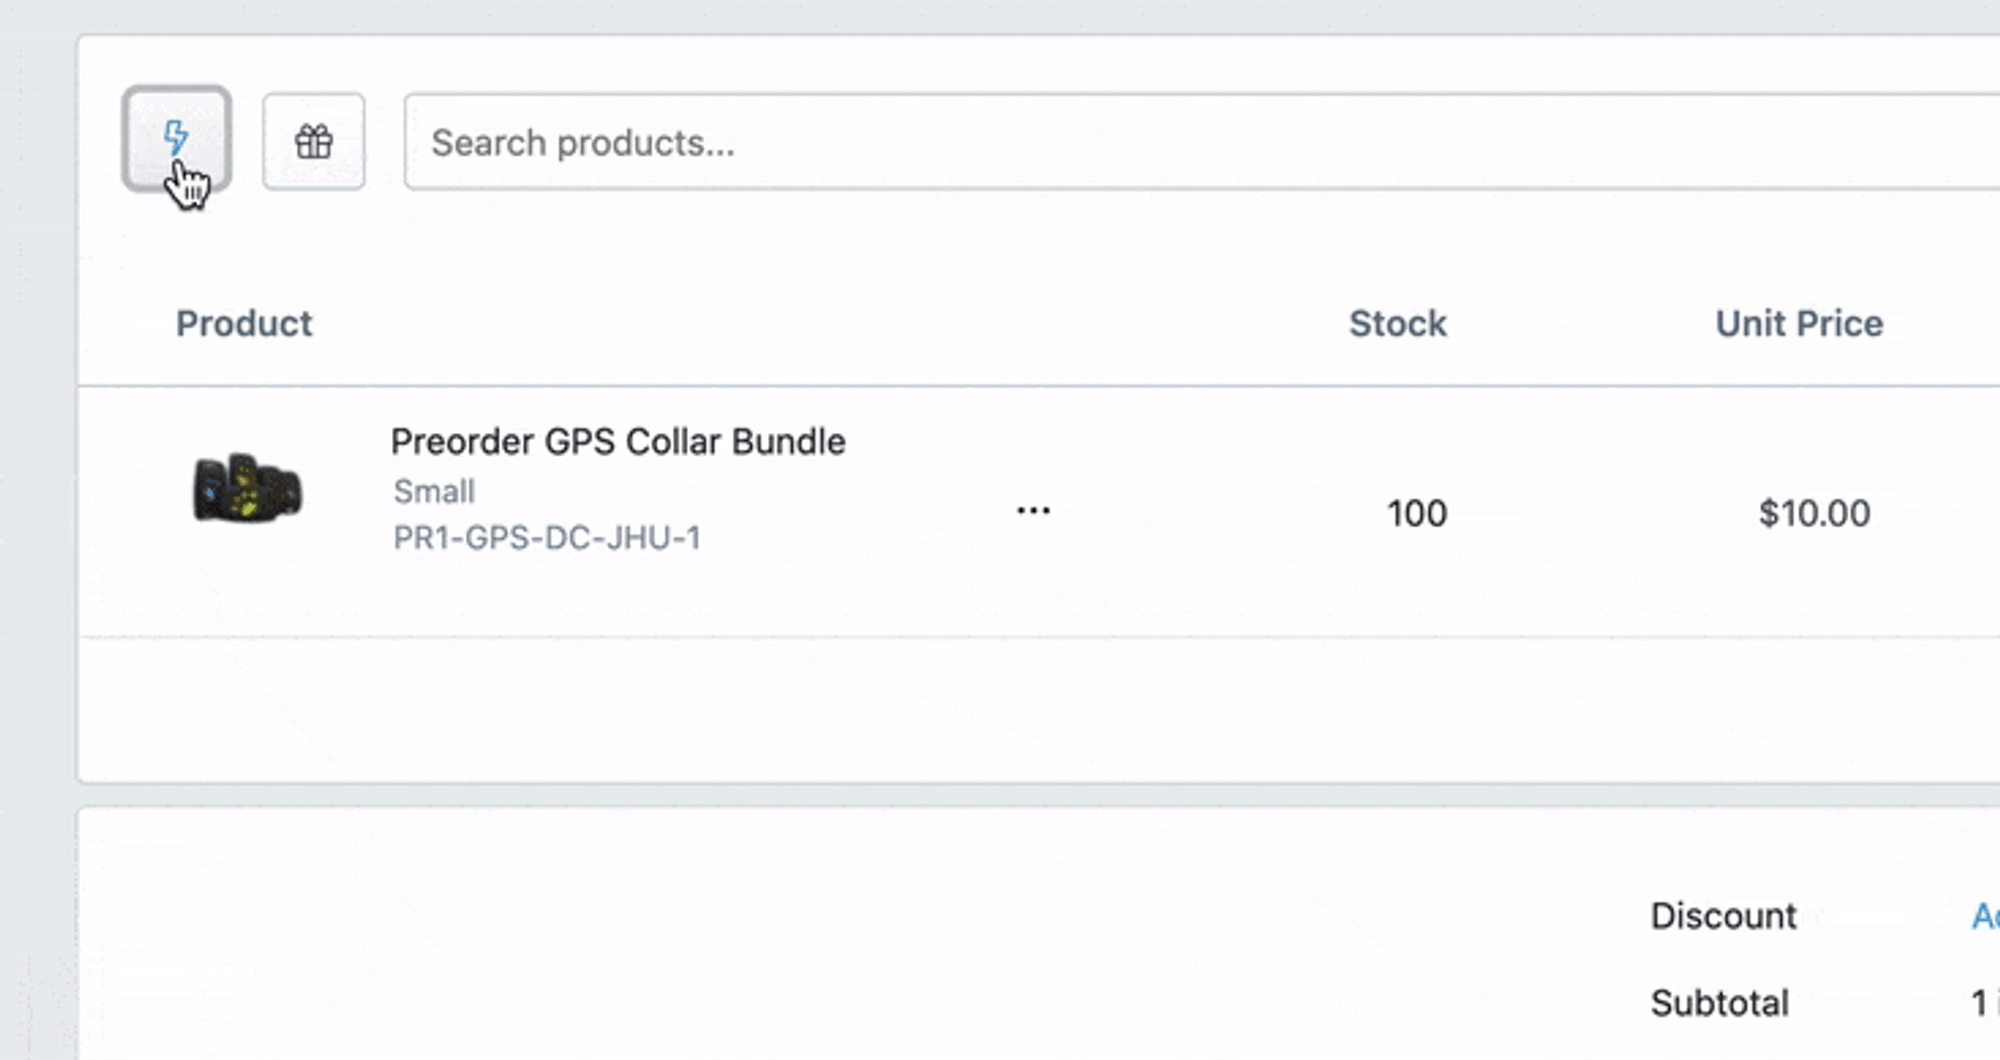Click the SKU PR1-GPS-DC-JHU-1 text
The width and height of the screenshot is (2000, 1060).
547,538
